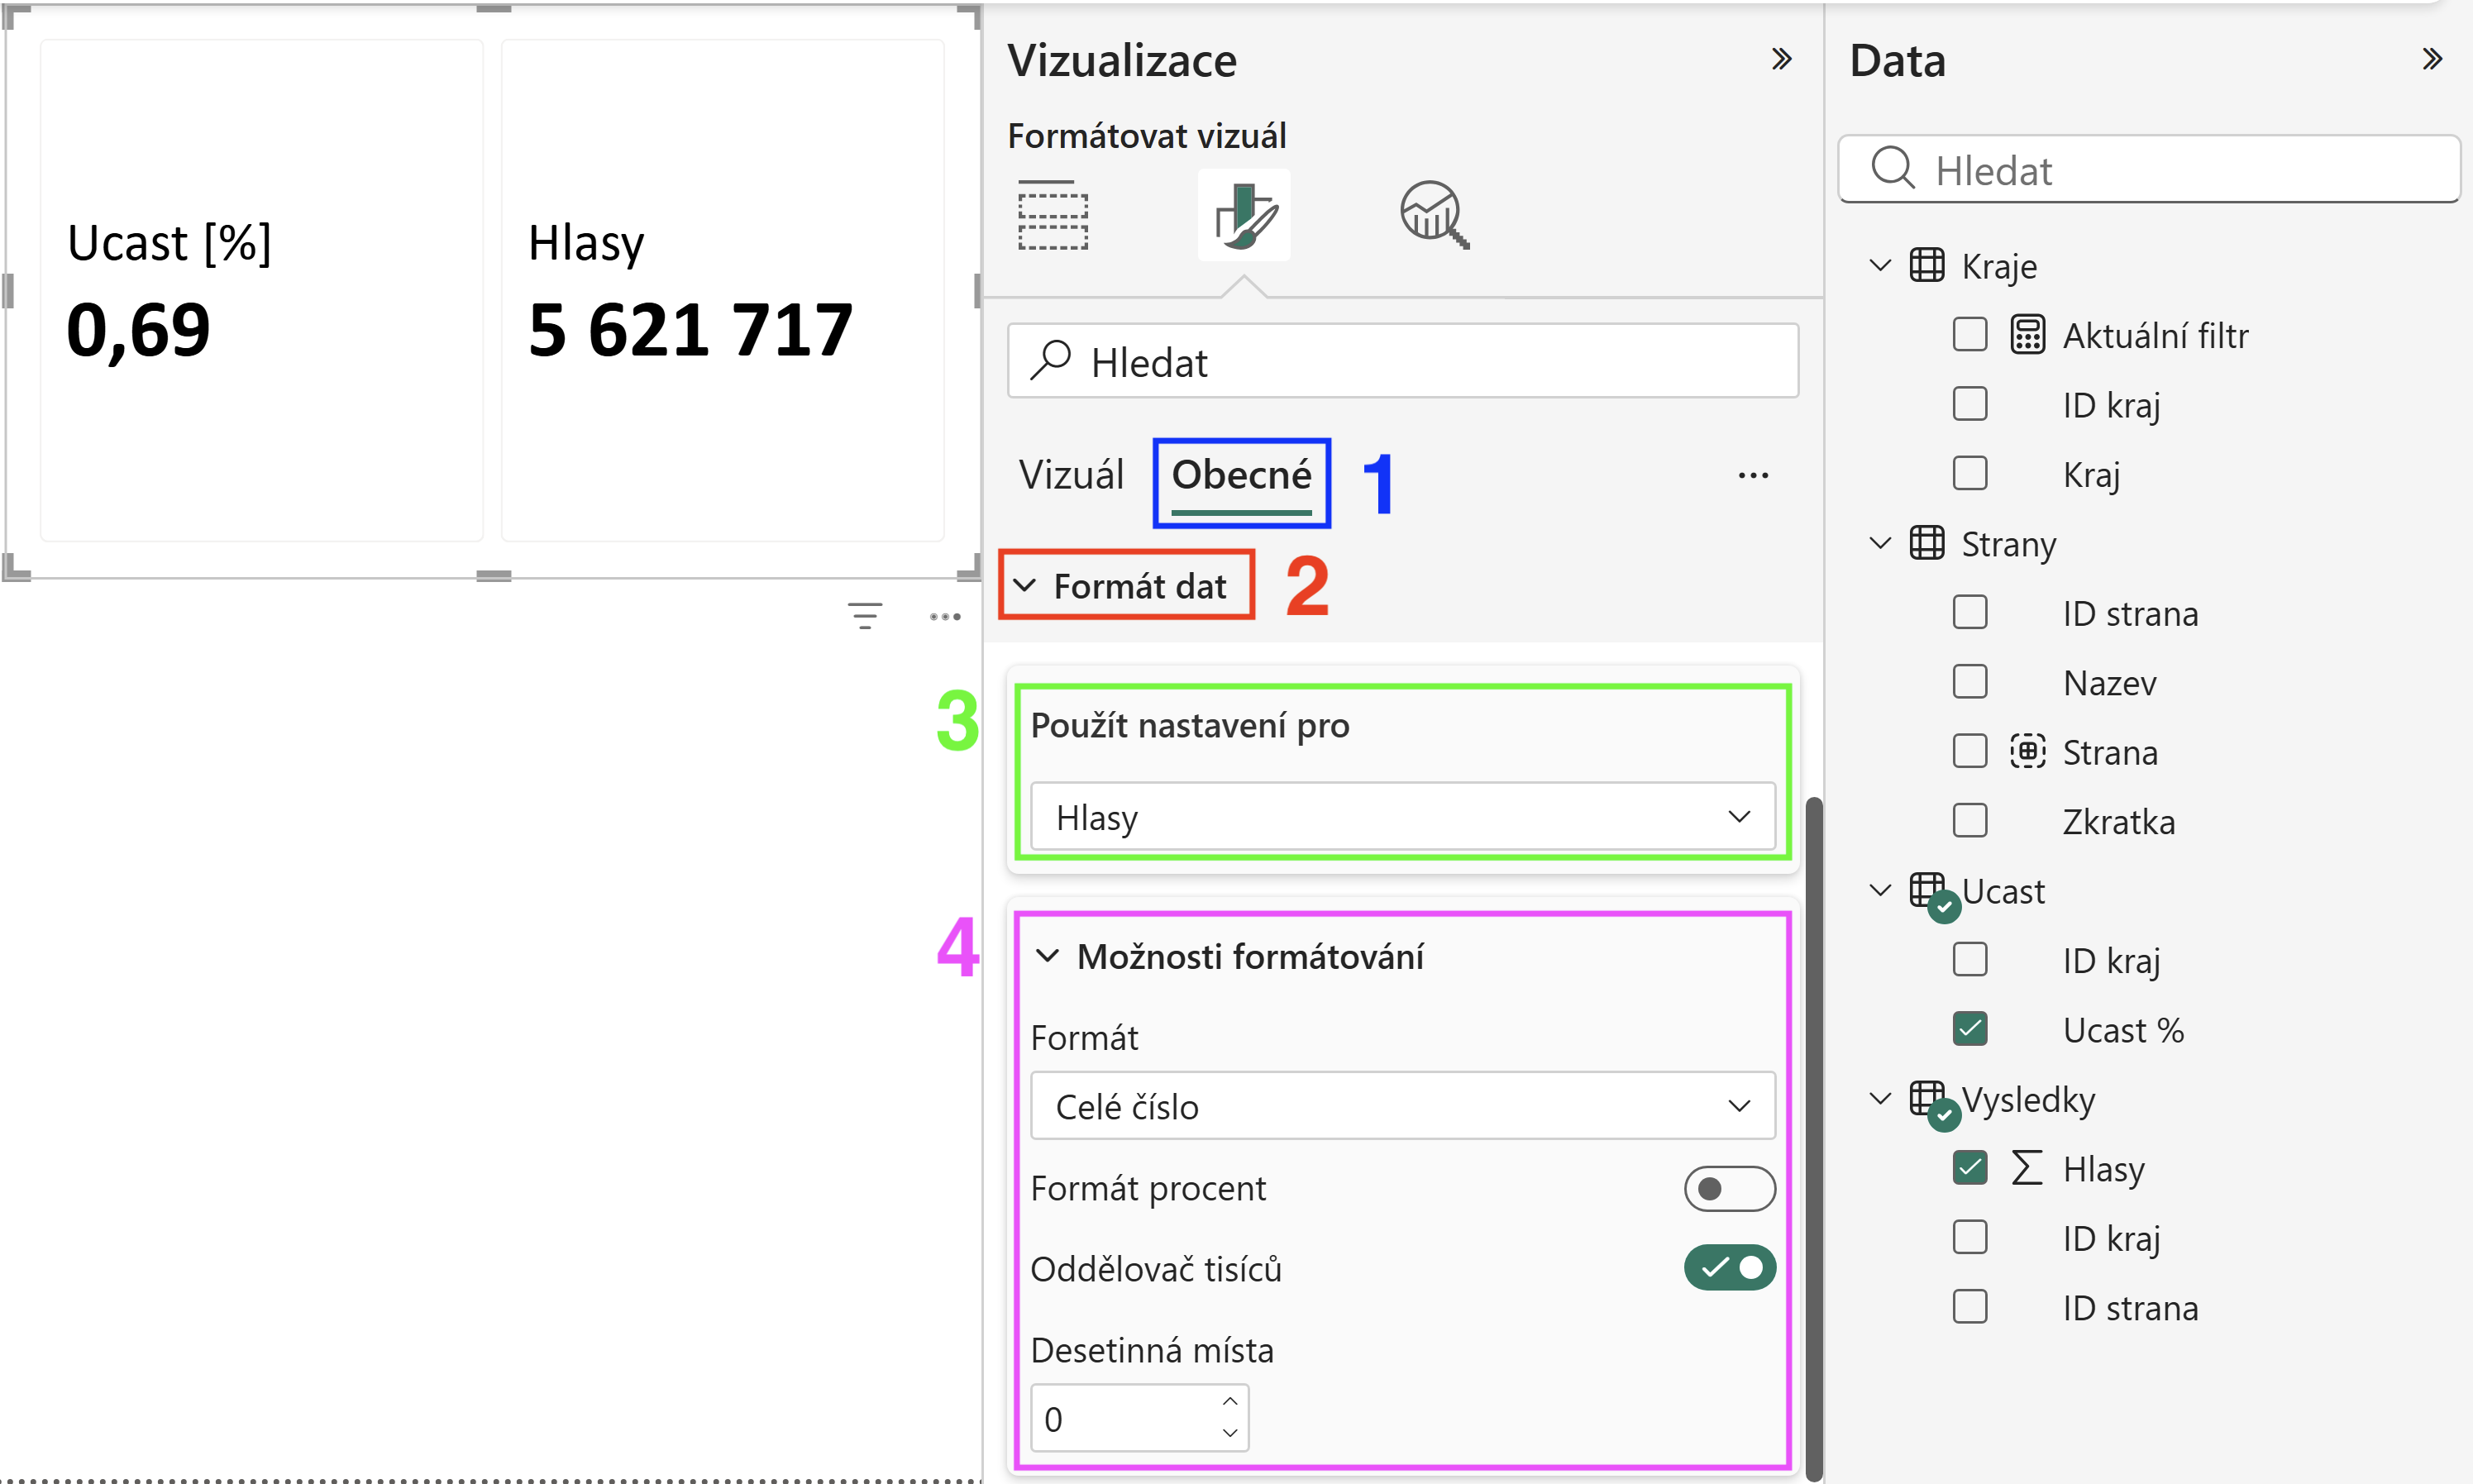Viewport: 2473px width, 1484px height.
Task: Open the format pane ellipsis menu
Action: tap(1753, 476)
